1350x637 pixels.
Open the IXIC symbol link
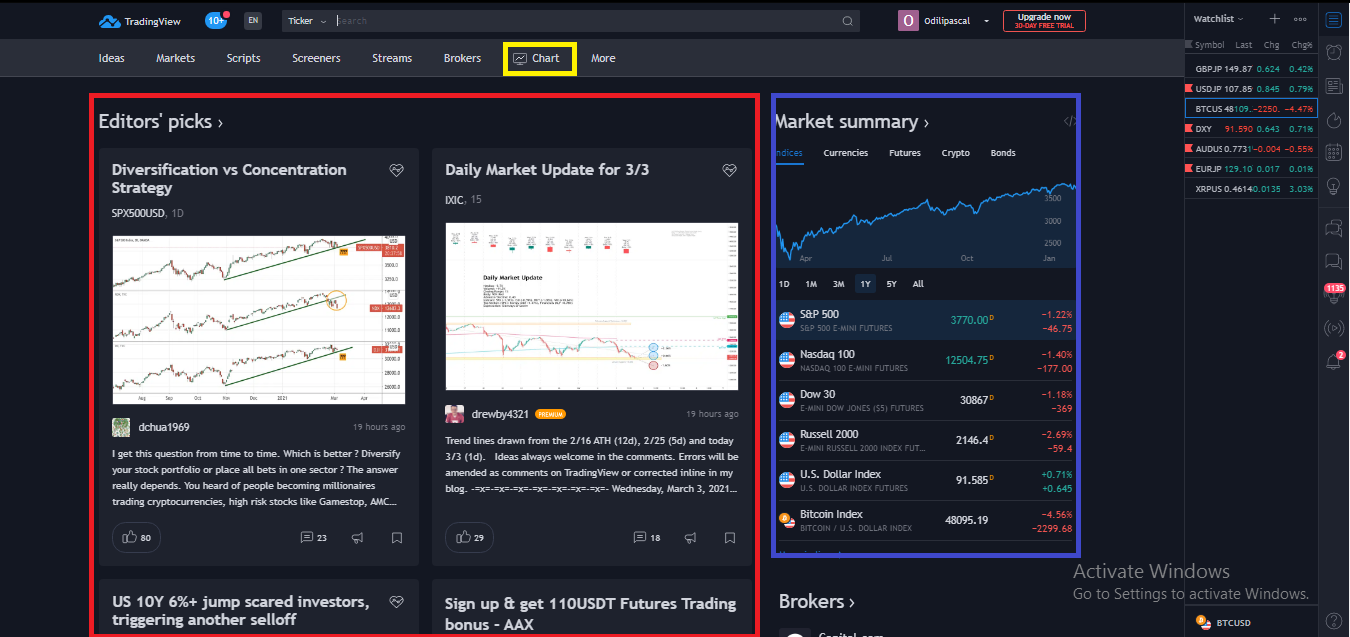pos(454,200)
